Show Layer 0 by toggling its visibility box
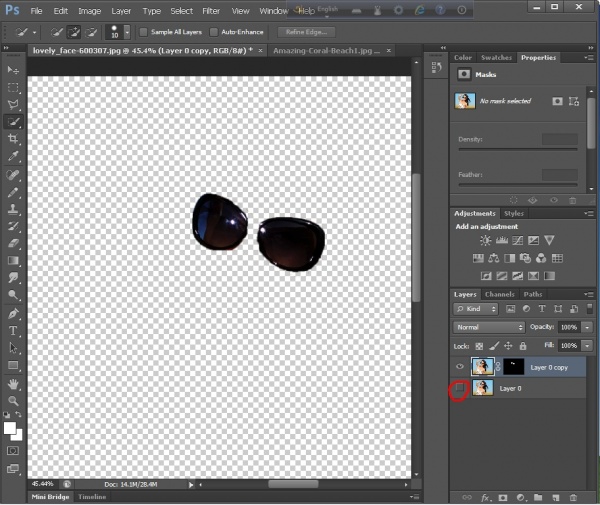Viewport: 600px width, 505px height. (460, 388)
